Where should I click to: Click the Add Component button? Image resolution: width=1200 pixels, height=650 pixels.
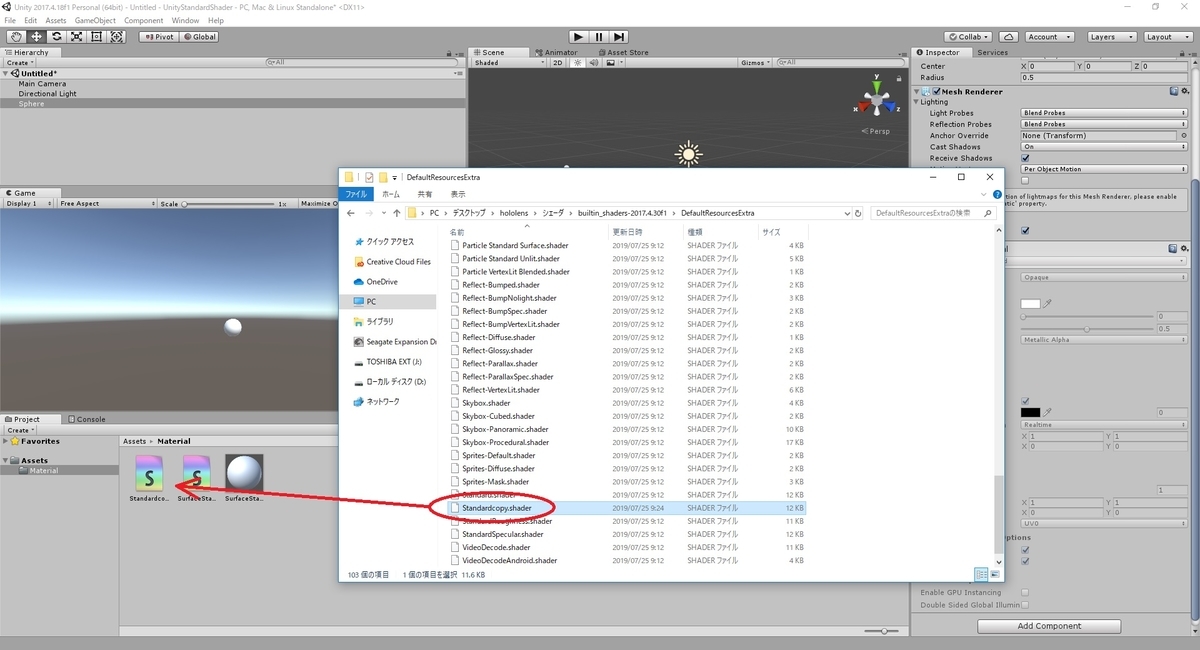pyautogui.click(x=1049, y=626)
